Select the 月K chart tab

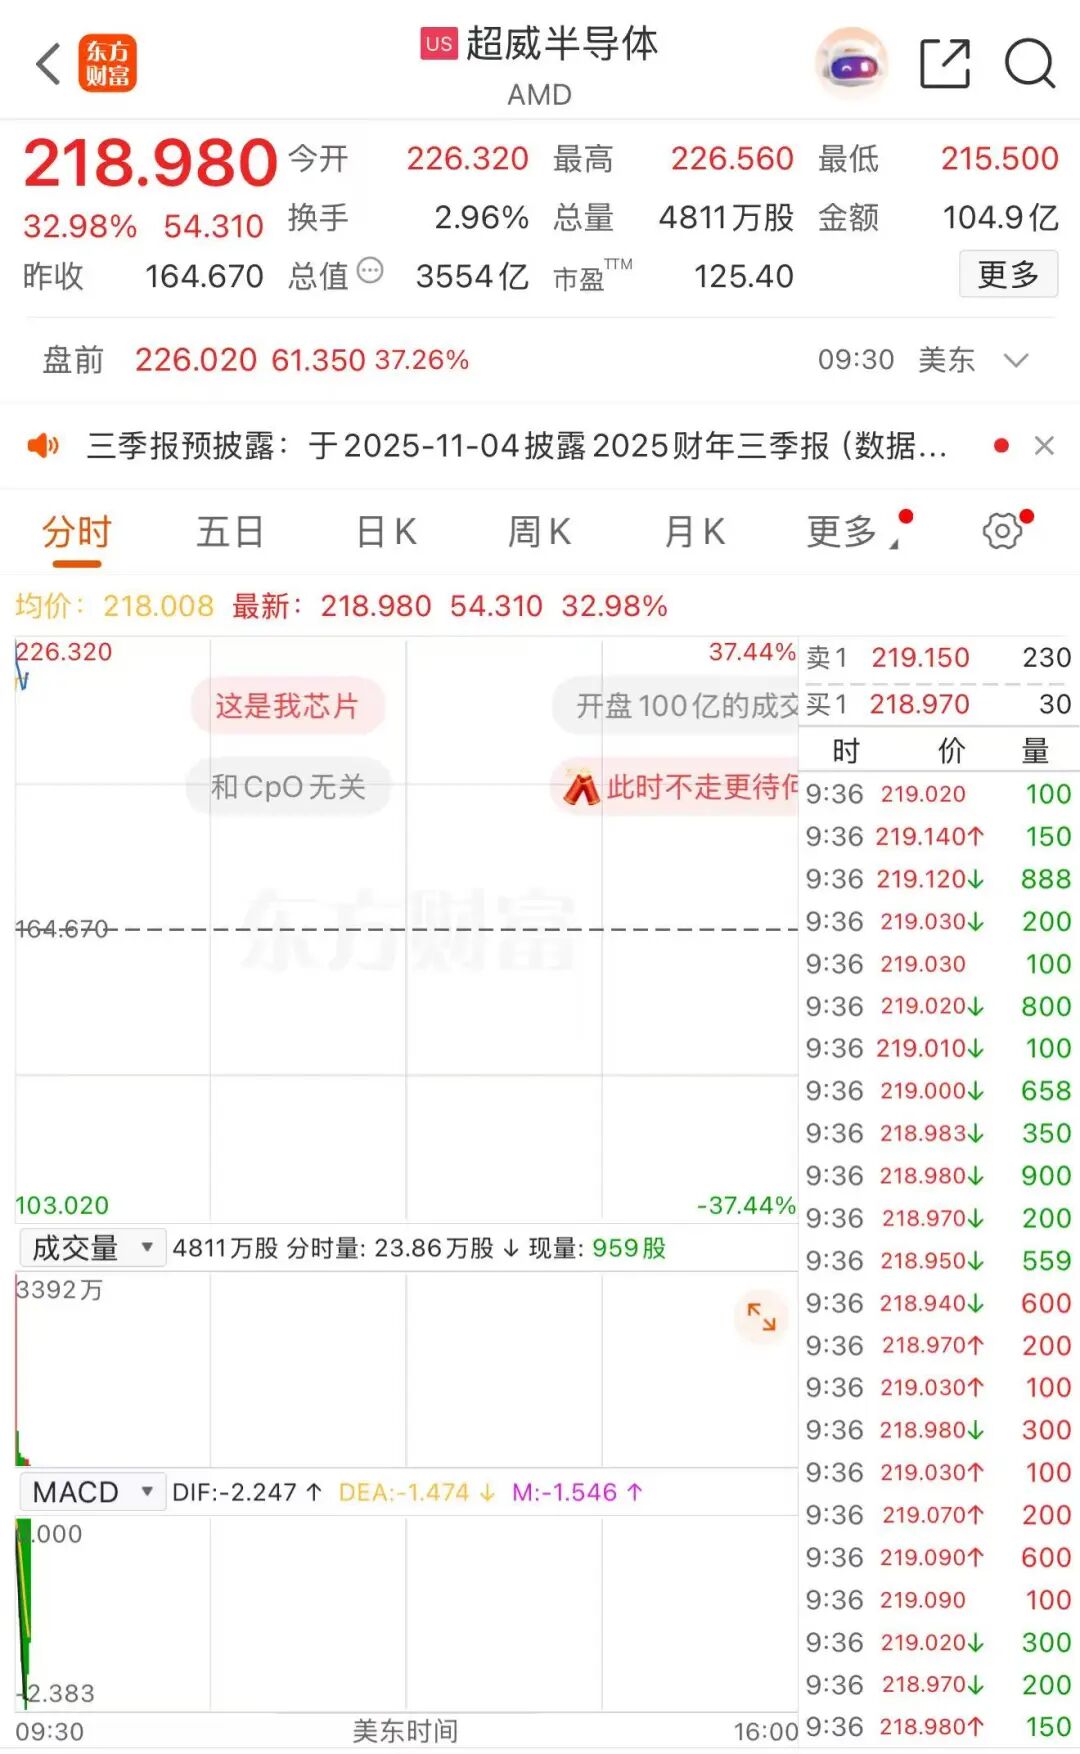[x=694, y=532]
